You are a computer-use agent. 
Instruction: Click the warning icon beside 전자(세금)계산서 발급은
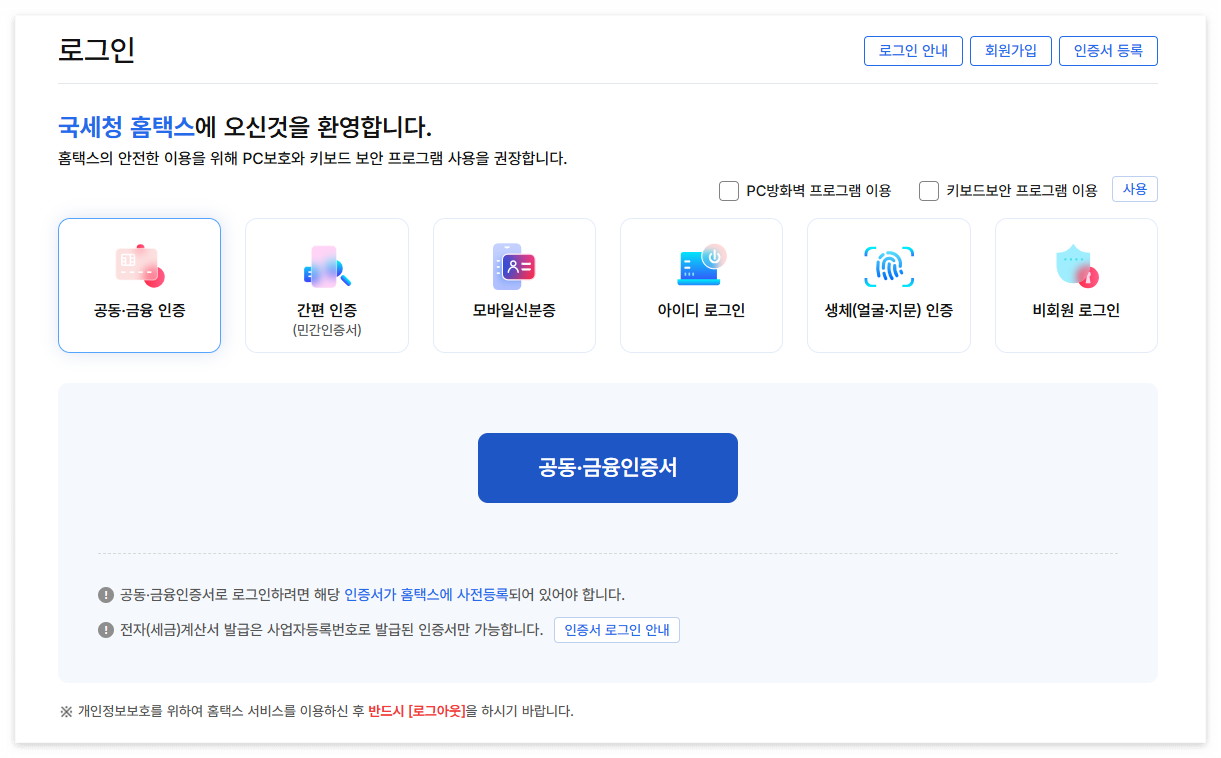[106, 630]
